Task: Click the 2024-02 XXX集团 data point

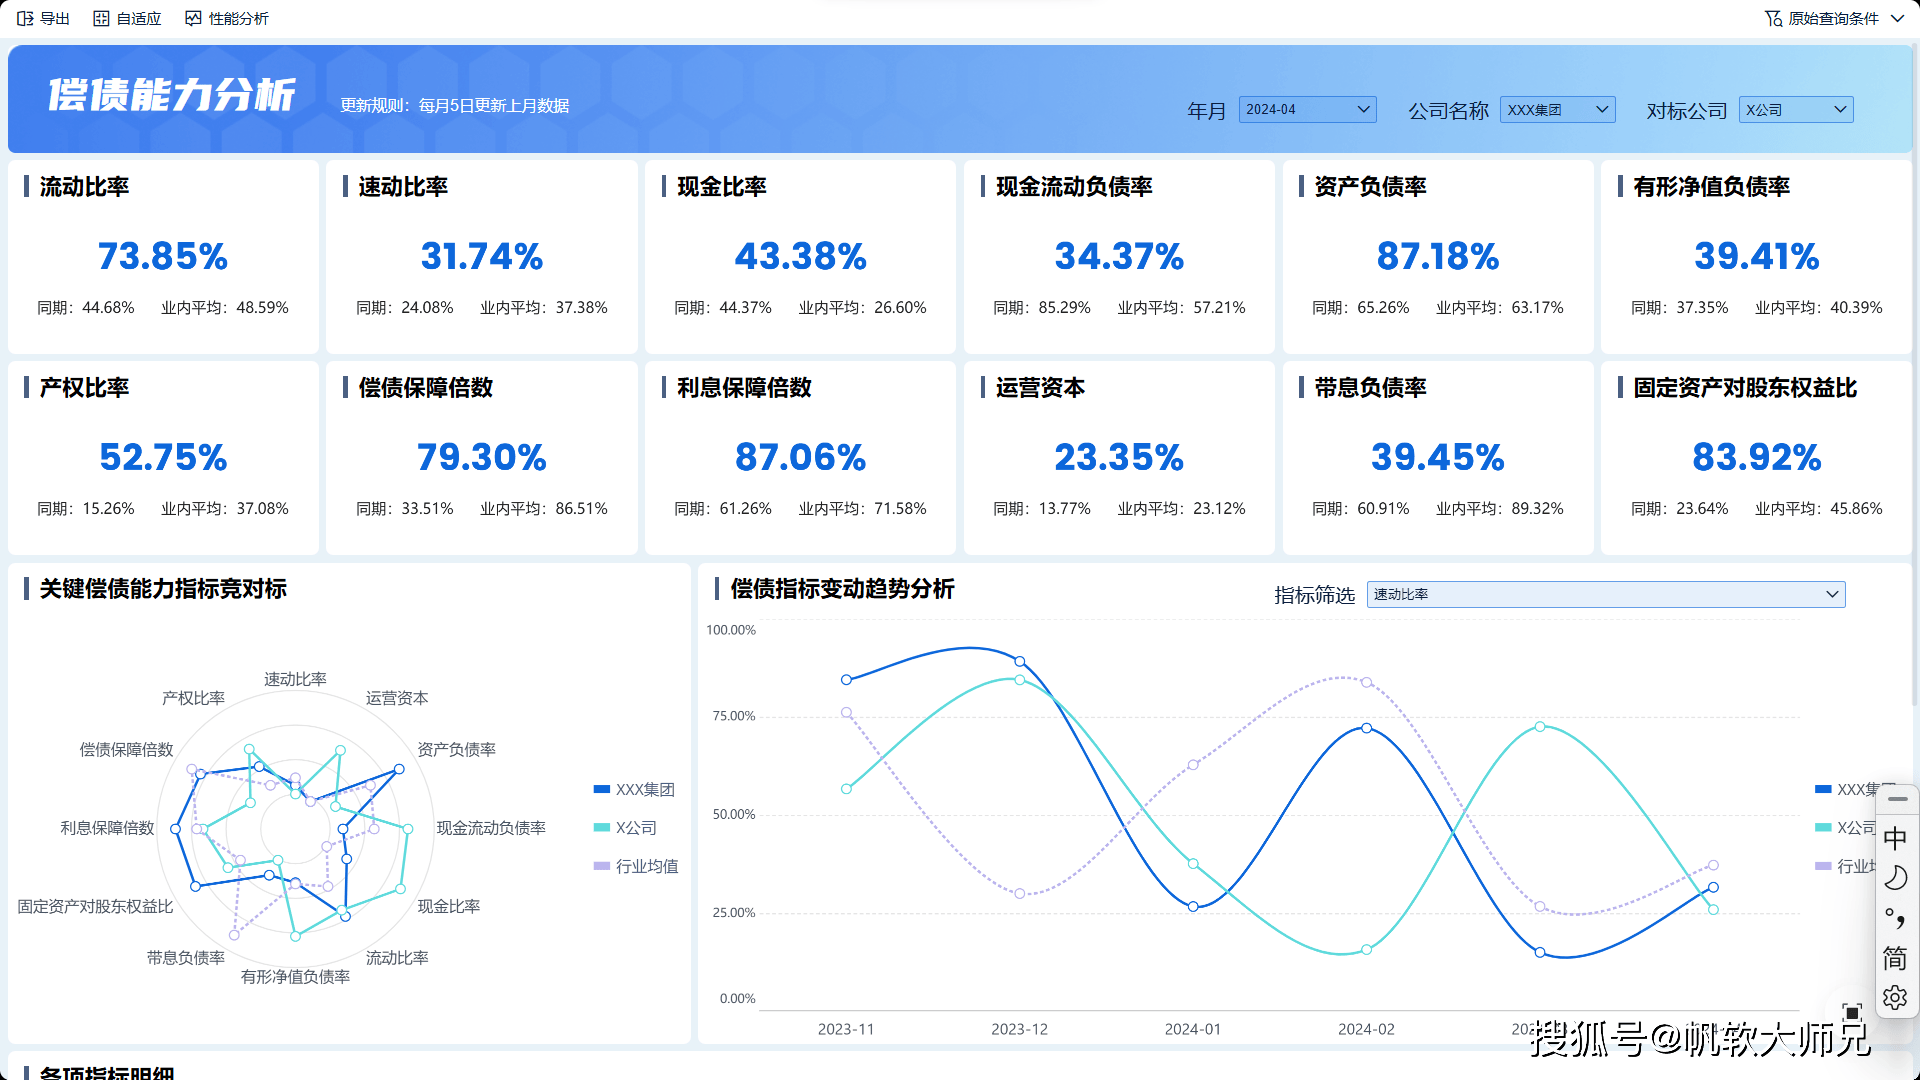Action: [1366, 728]
